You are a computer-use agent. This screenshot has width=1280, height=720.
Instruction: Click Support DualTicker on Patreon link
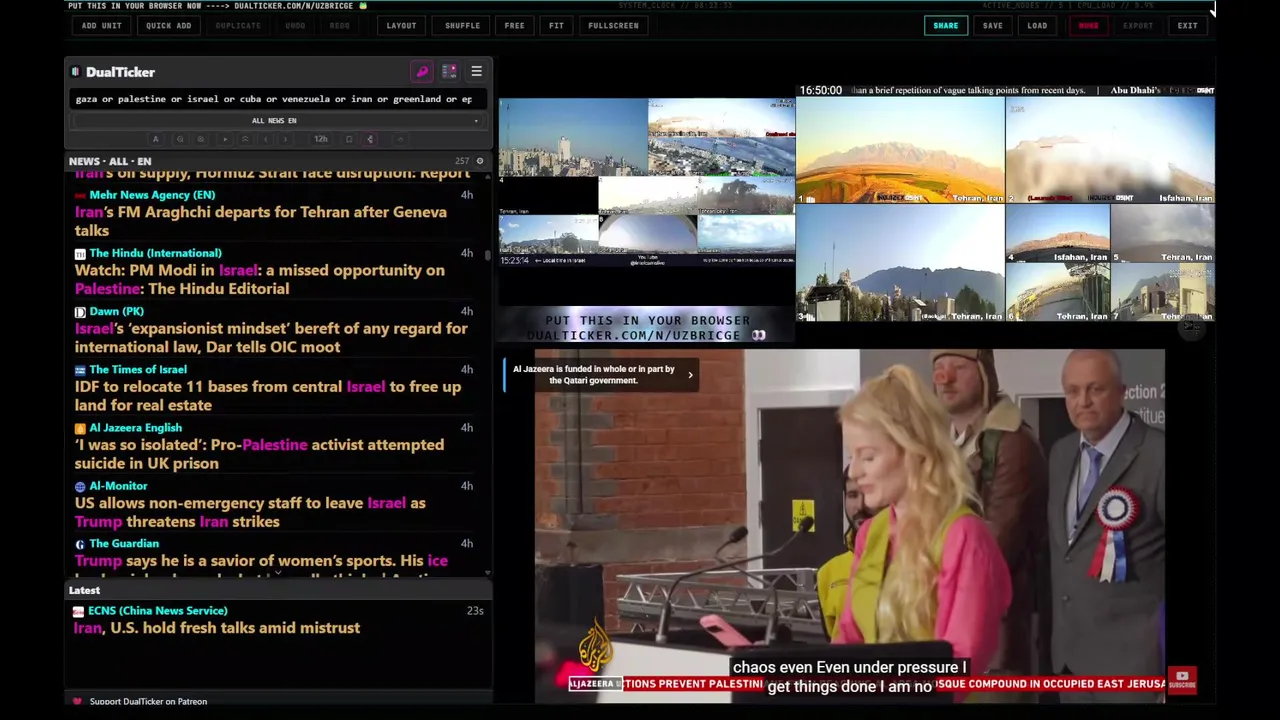coord(148,701)
